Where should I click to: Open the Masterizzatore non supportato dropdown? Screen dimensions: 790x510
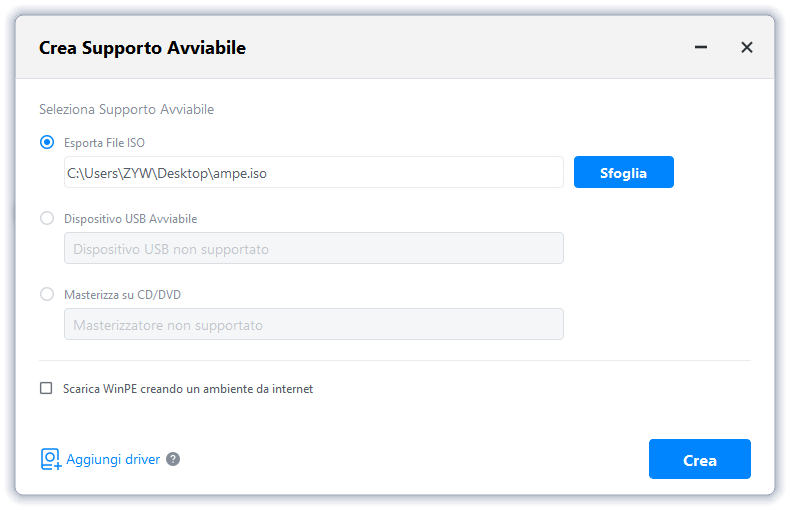[313, 324]
